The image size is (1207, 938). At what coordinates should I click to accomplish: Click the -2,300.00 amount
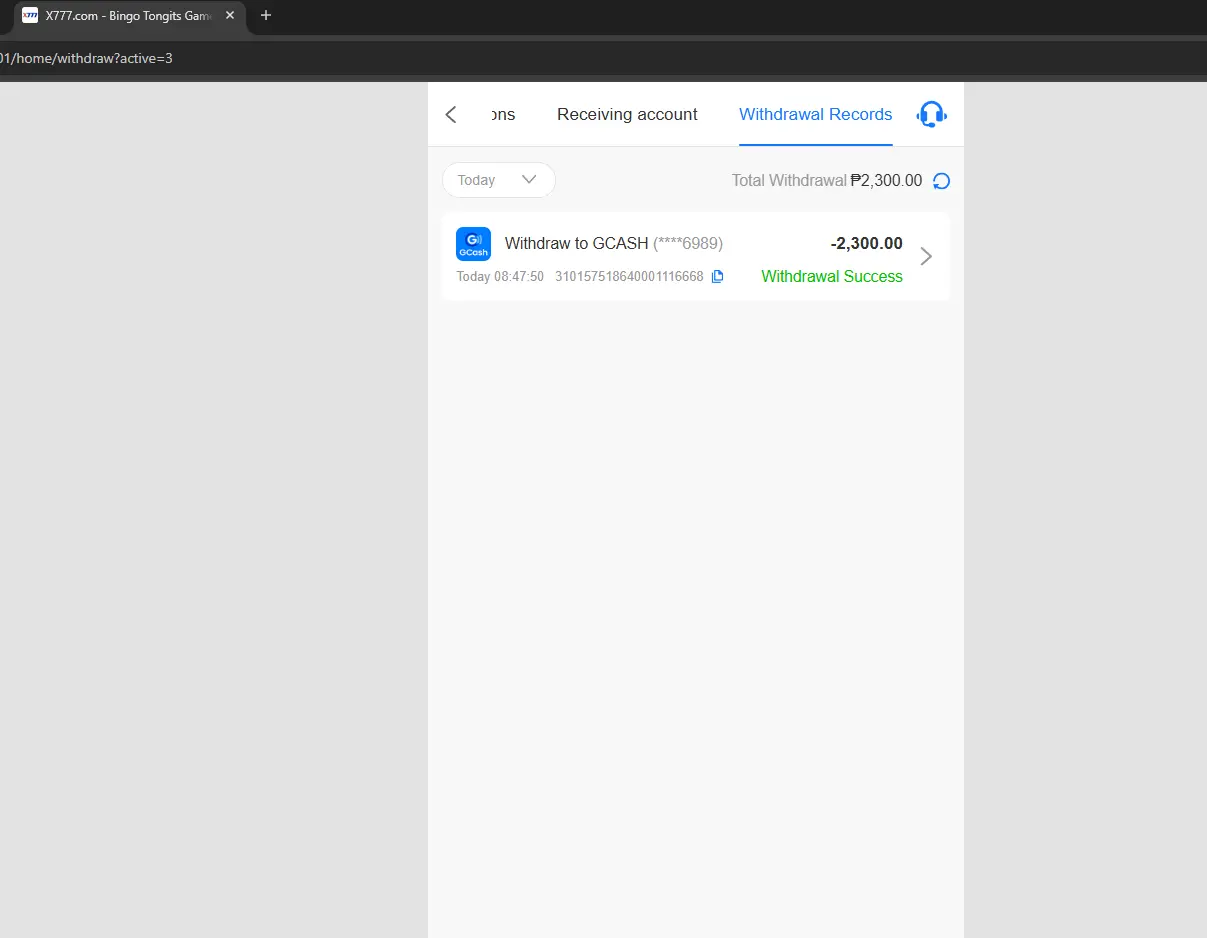click(x=866, y=243)
